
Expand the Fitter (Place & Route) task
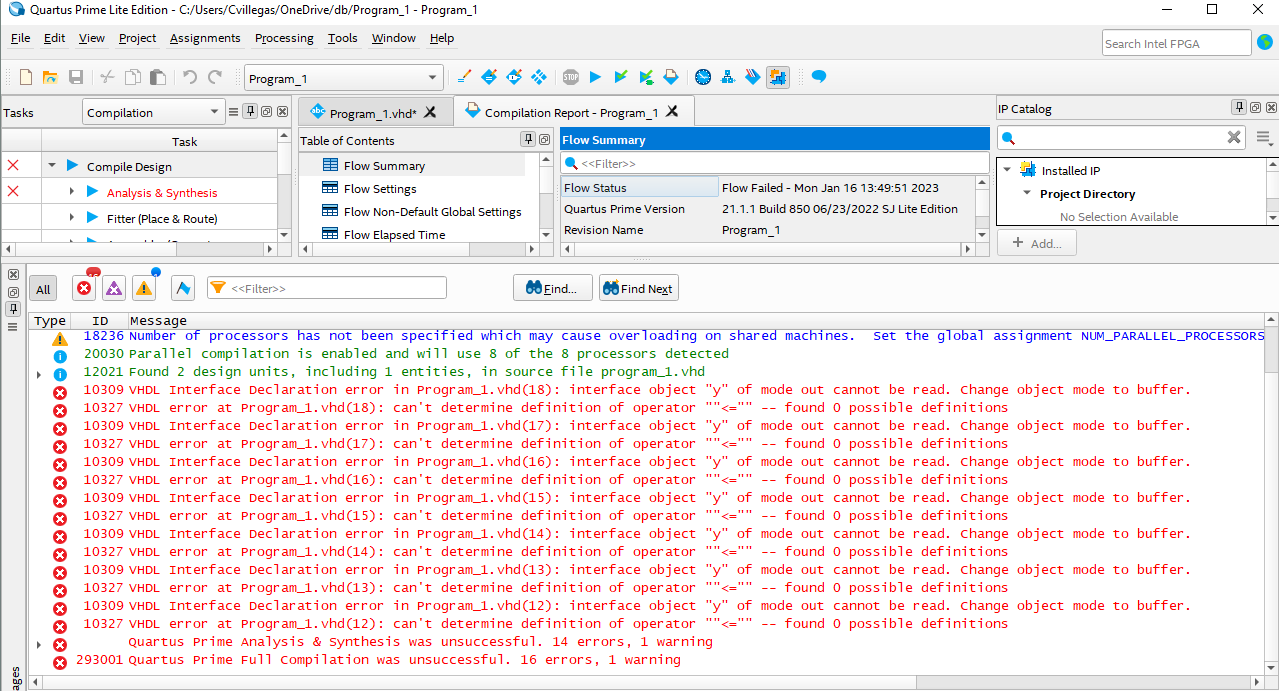click(72, 218)
